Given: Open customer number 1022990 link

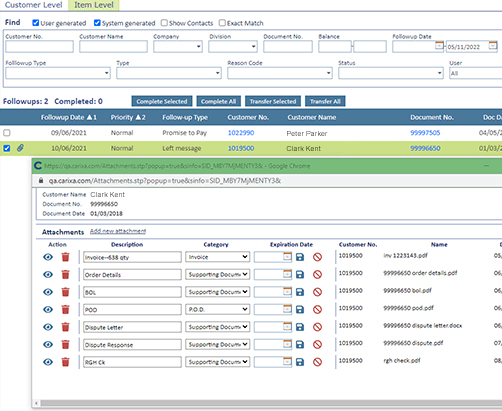Looking at the screenshot, I should (x=241, y=133).
